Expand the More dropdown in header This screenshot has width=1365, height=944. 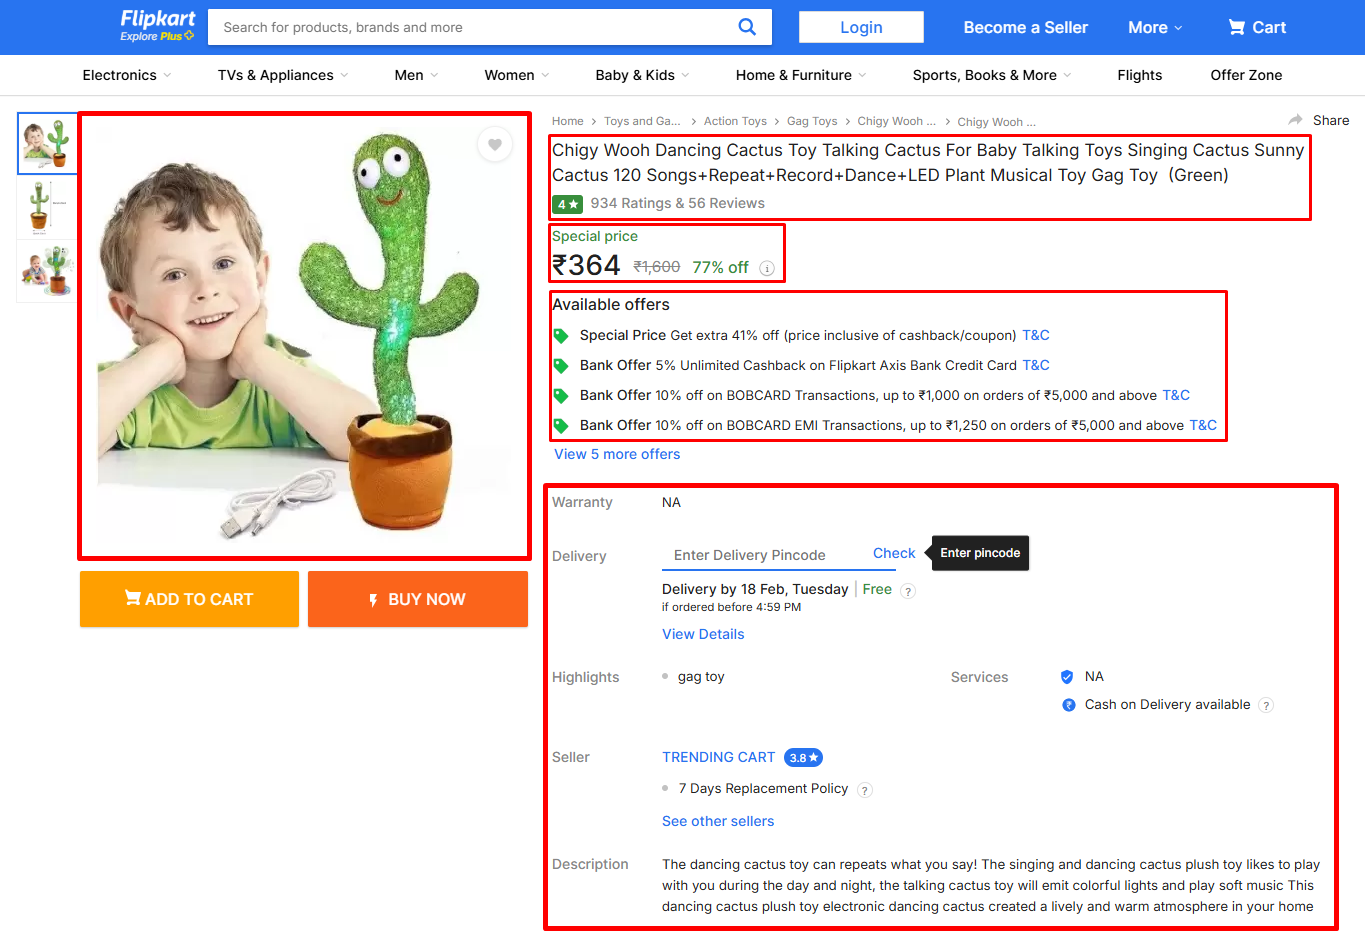coord(1155,27)
